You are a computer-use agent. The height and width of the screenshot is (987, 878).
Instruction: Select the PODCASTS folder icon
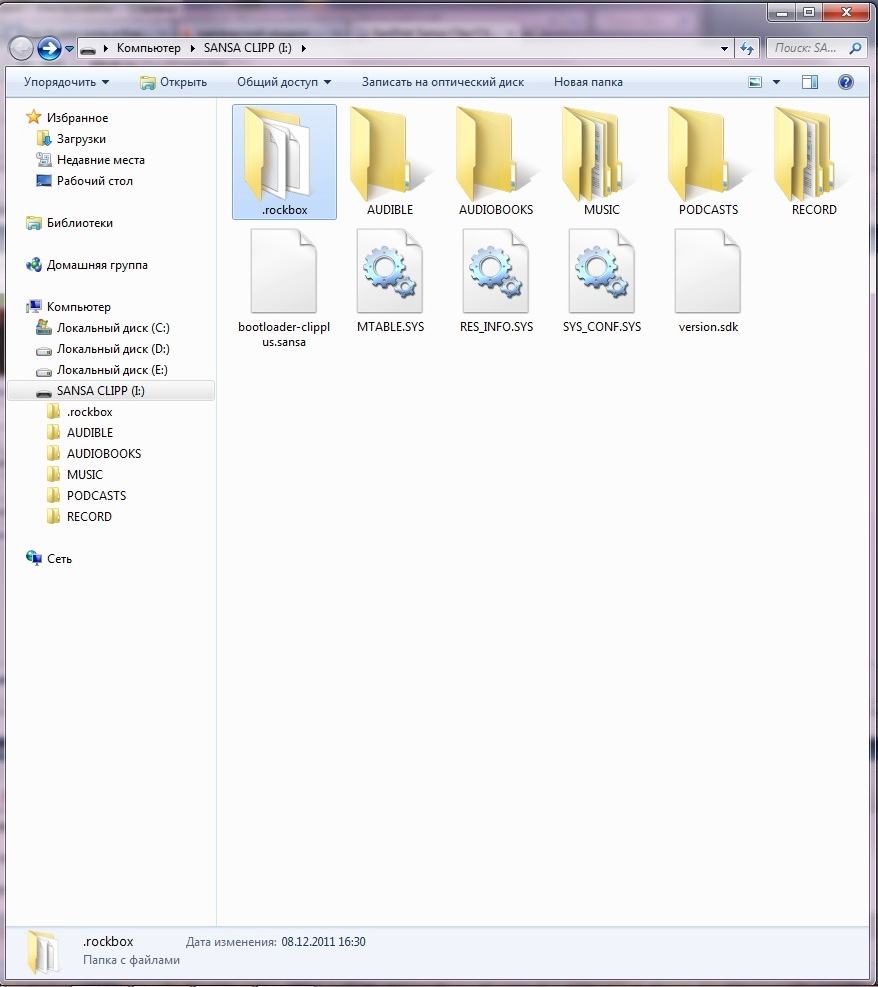pos(707,152)
